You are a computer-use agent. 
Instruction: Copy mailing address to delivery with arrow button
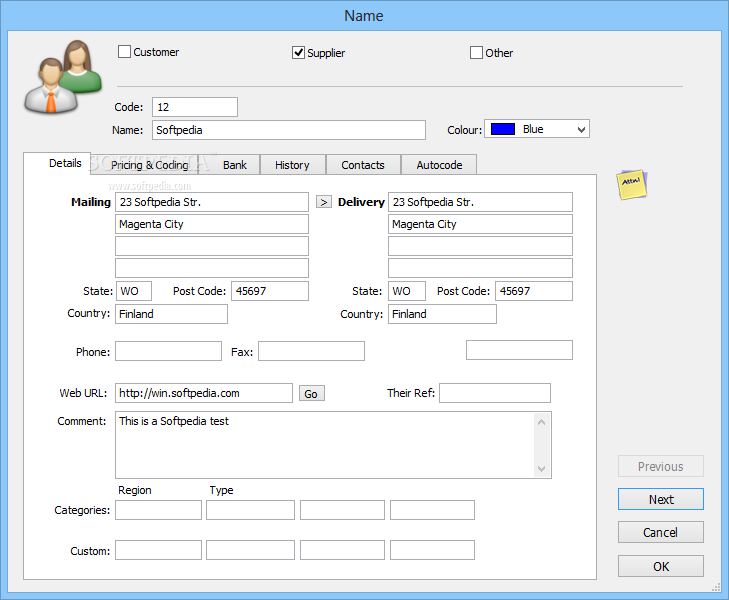pos(324,202)
